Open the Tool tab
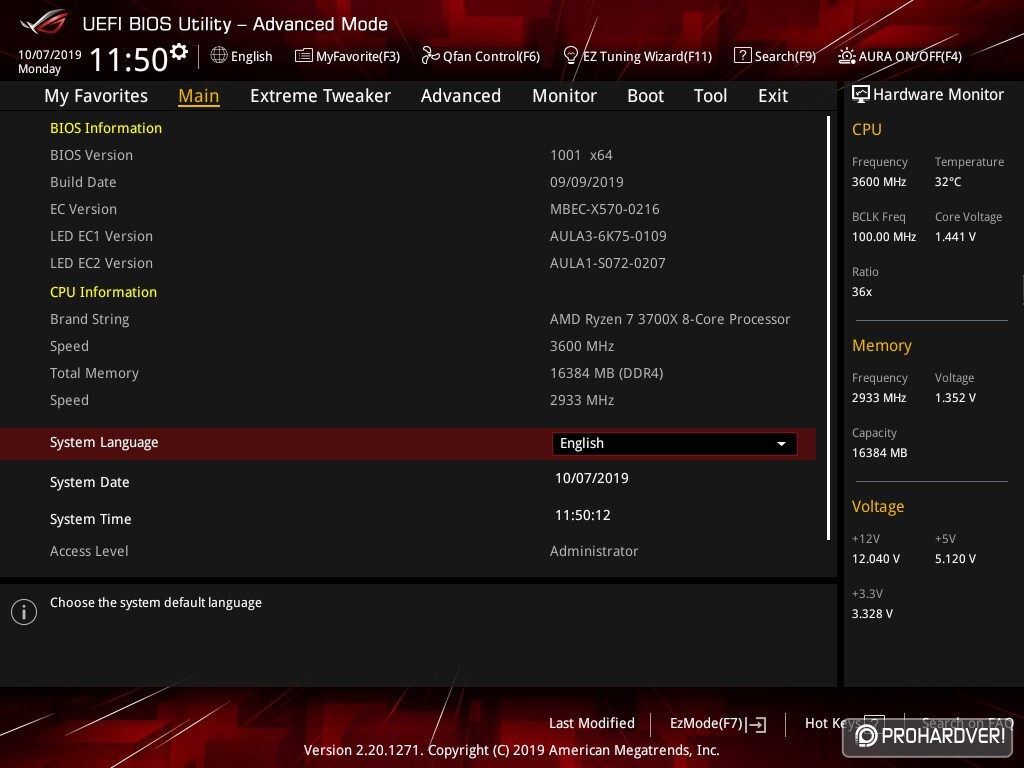The image size is (1024, 768). [x=710, y=96]
